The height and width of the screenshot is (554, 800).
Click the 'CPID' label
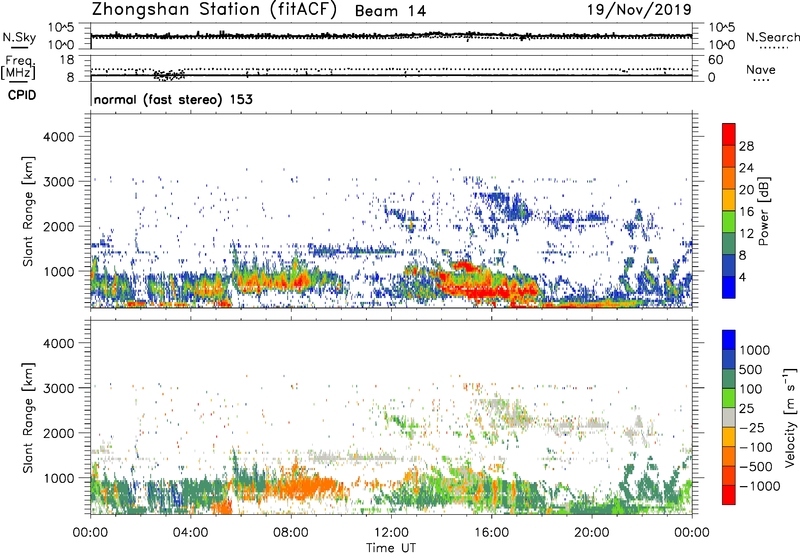pos(22,95)
